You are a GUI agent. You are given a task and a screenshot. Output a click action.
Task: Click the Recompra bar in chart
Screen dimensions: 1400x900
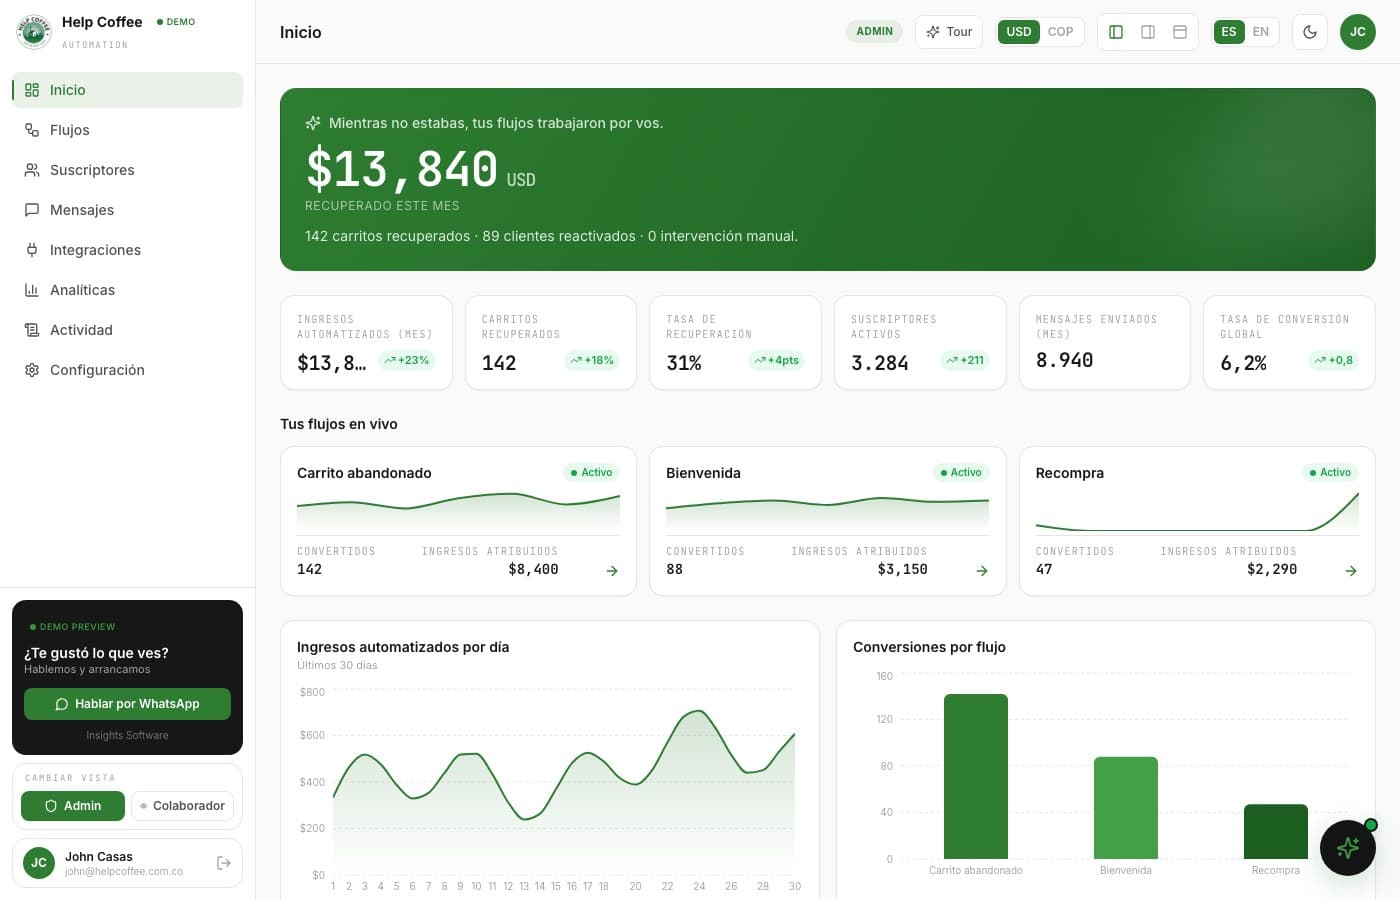pos(1276,831)
